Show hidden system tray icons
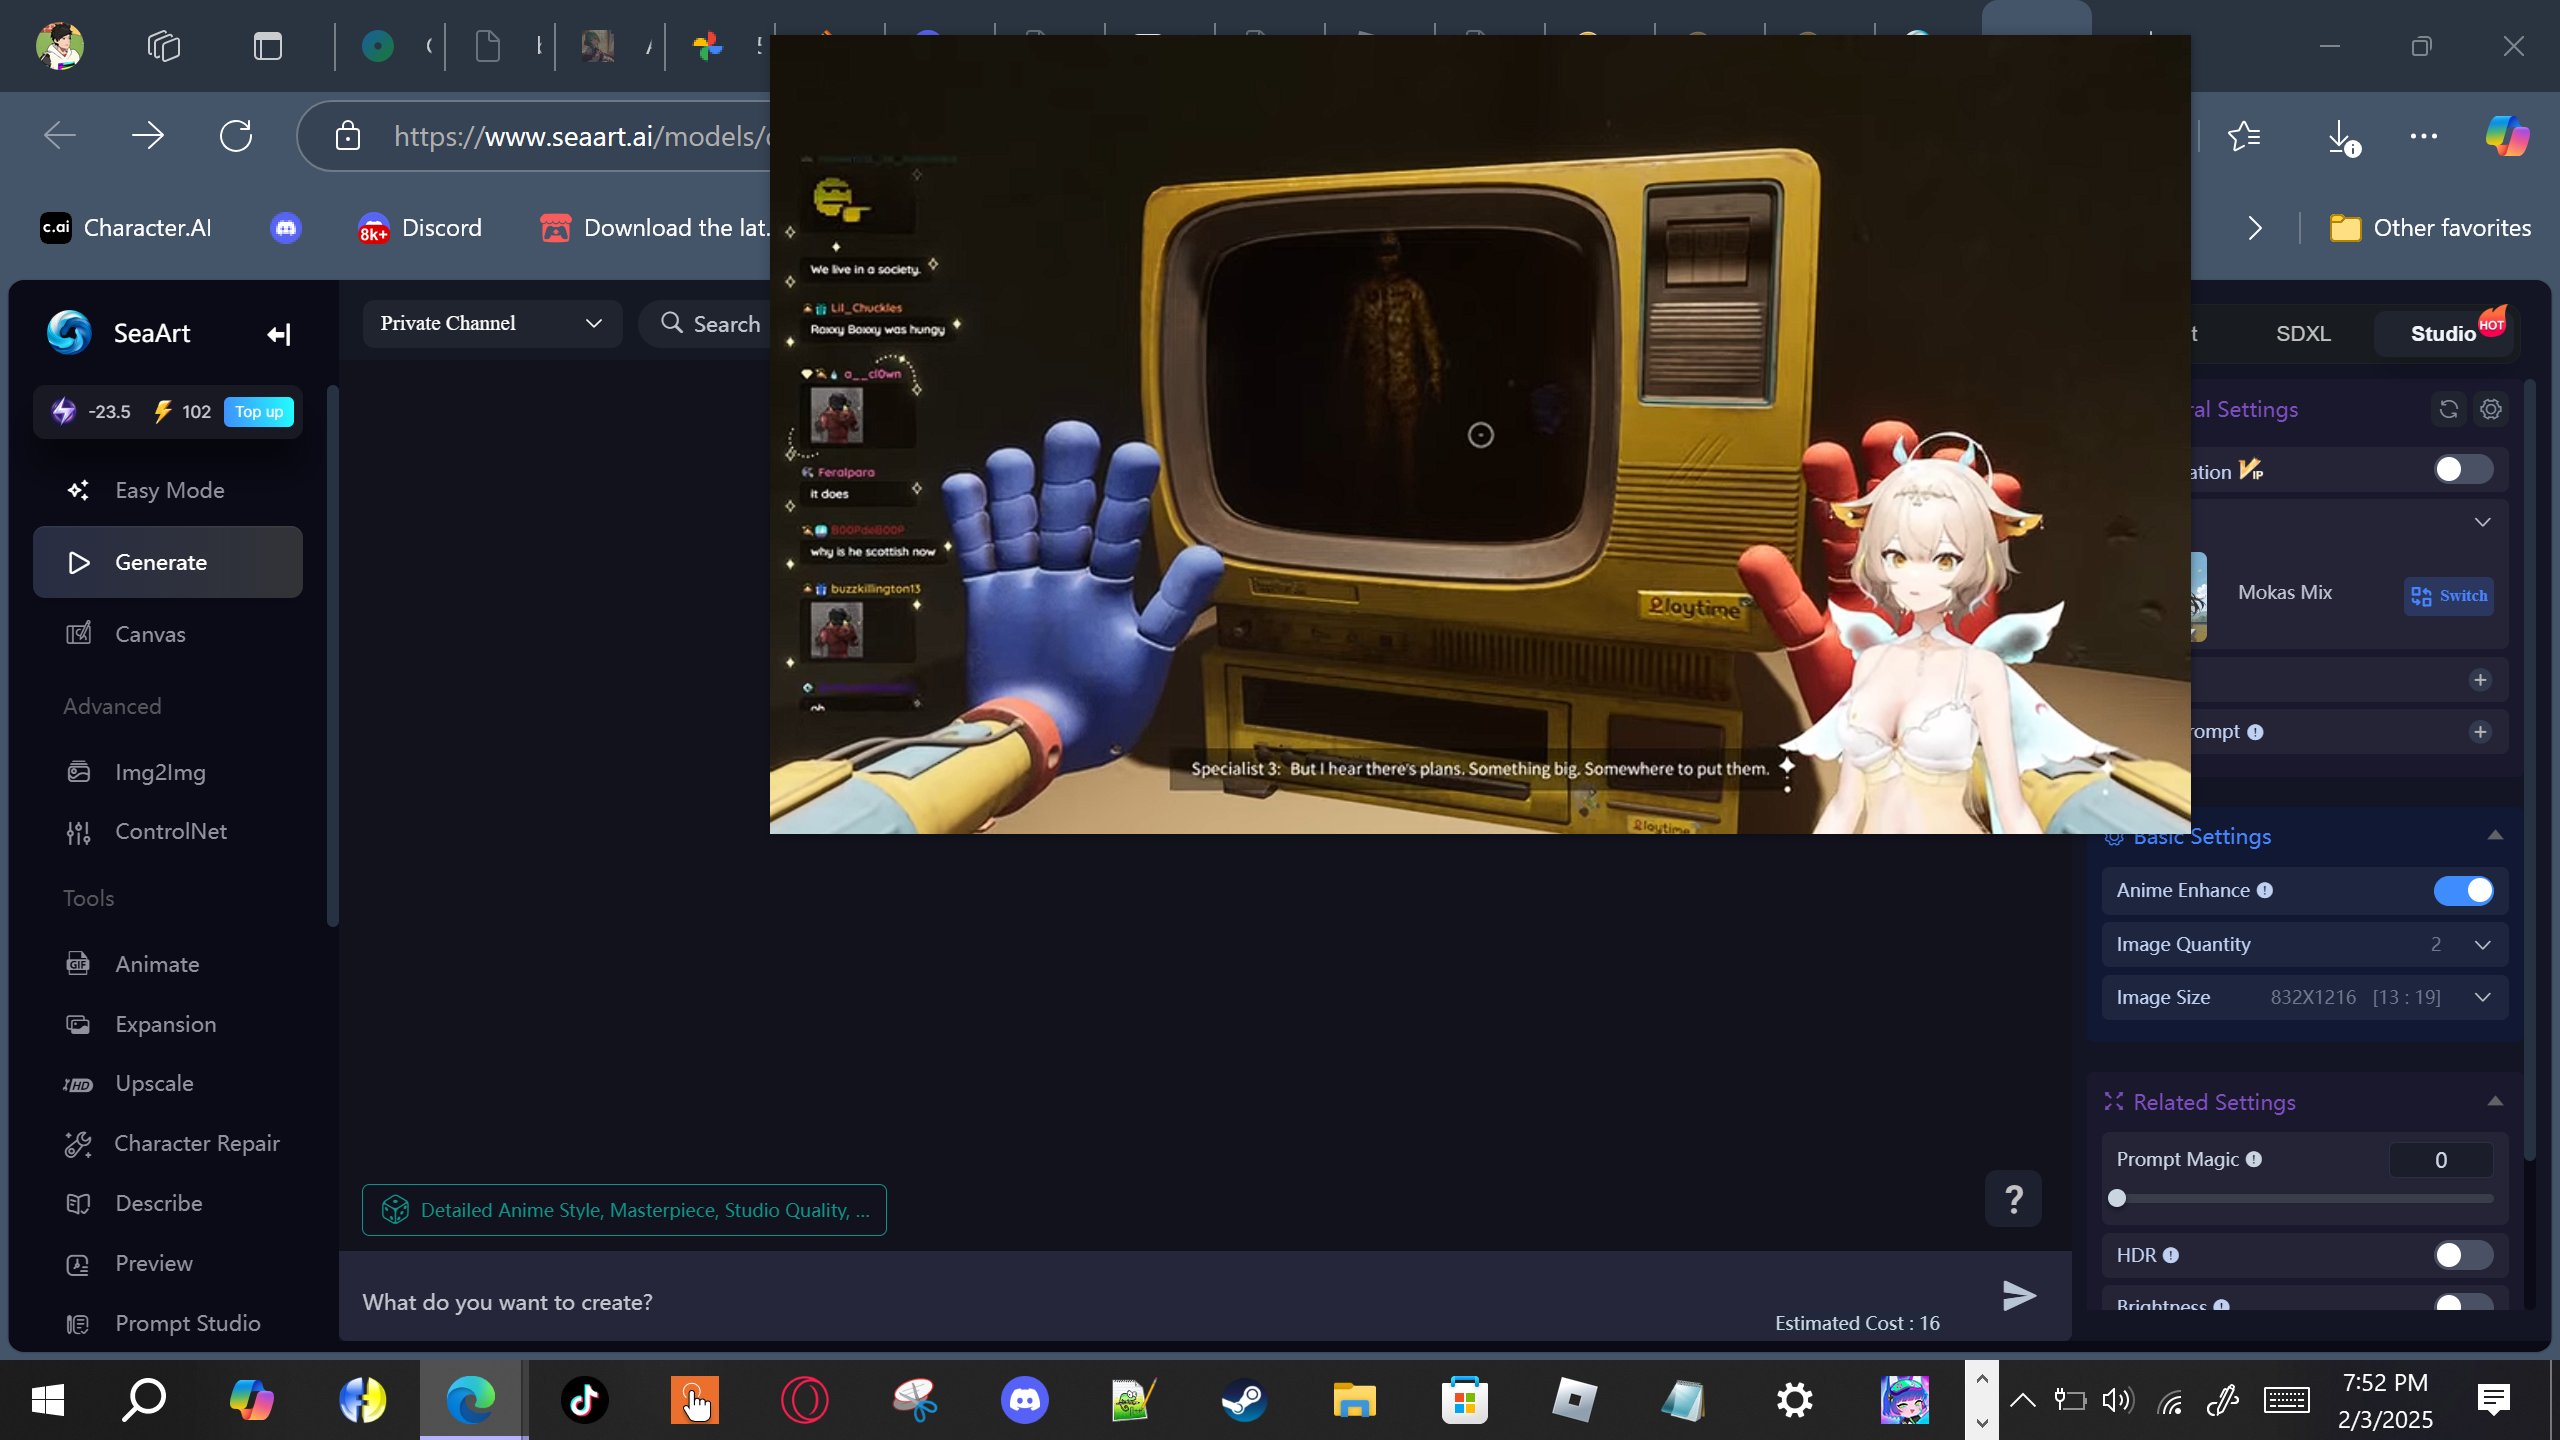 (2022, 1400)
